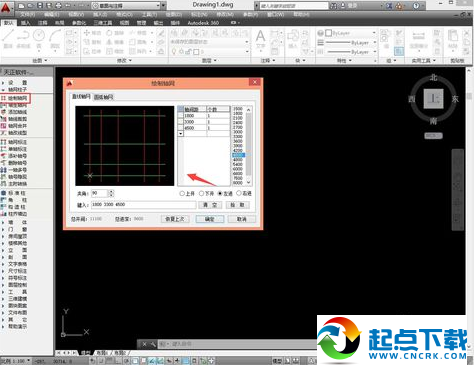This screenshot has width=474, height=365.
Task: Open the Autodesk 360 ribbon tab
Action: pos(203,23)
